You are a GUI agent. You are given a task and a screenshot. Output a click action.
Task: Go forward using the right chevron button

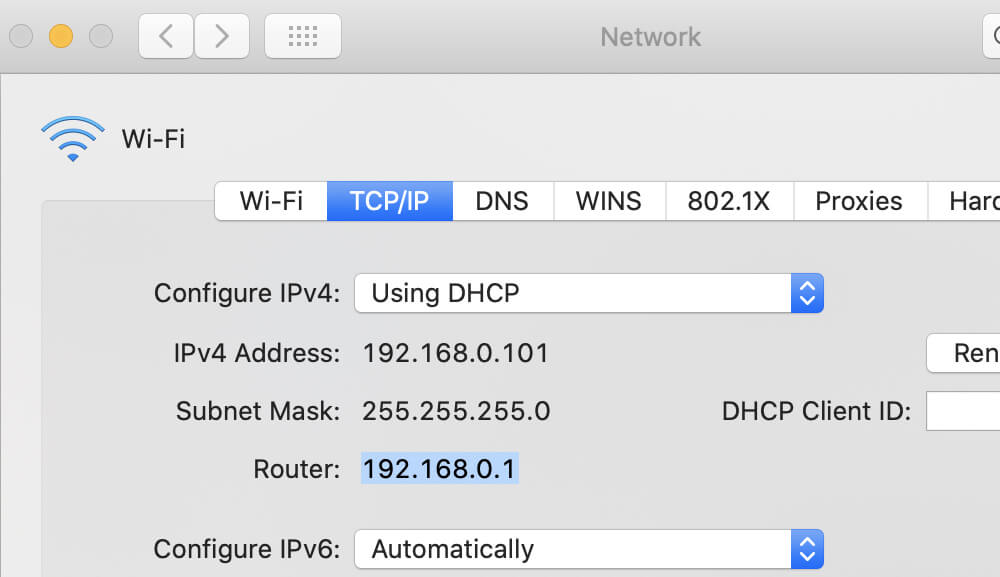(x=221, y=37)
